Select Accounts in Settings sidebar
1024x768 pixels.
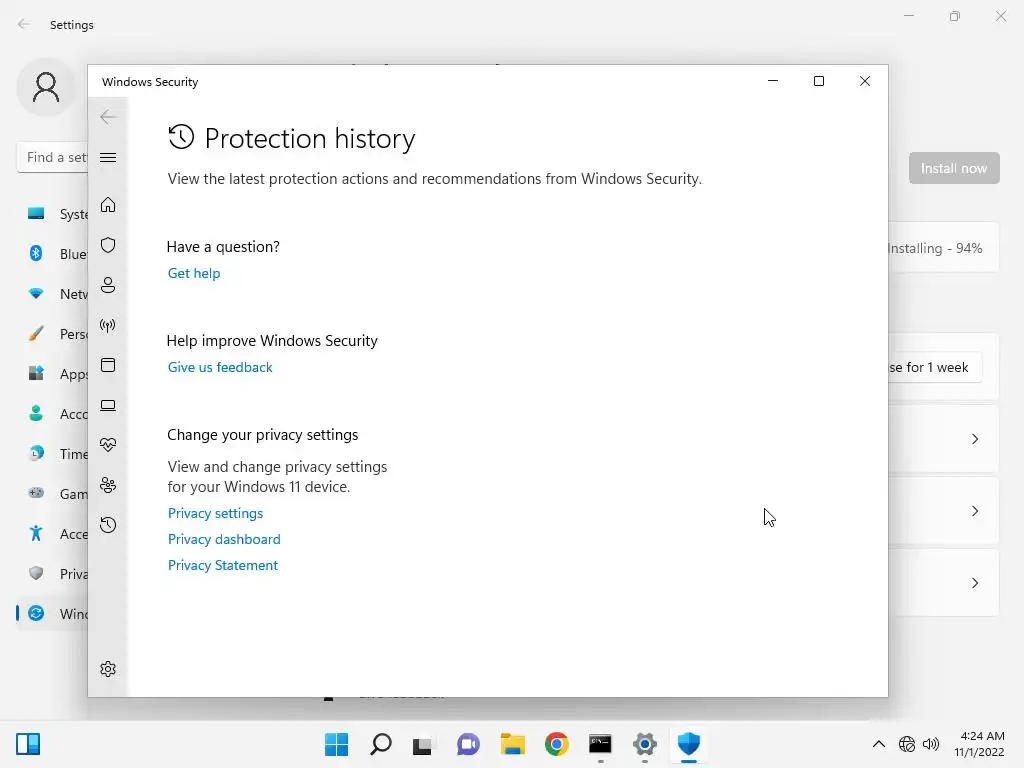pos(52,413)
